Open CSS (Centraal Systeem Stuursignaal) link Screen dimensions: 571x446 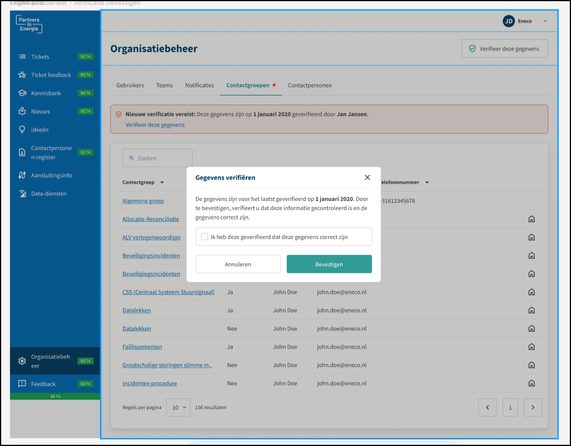(168, 292)
